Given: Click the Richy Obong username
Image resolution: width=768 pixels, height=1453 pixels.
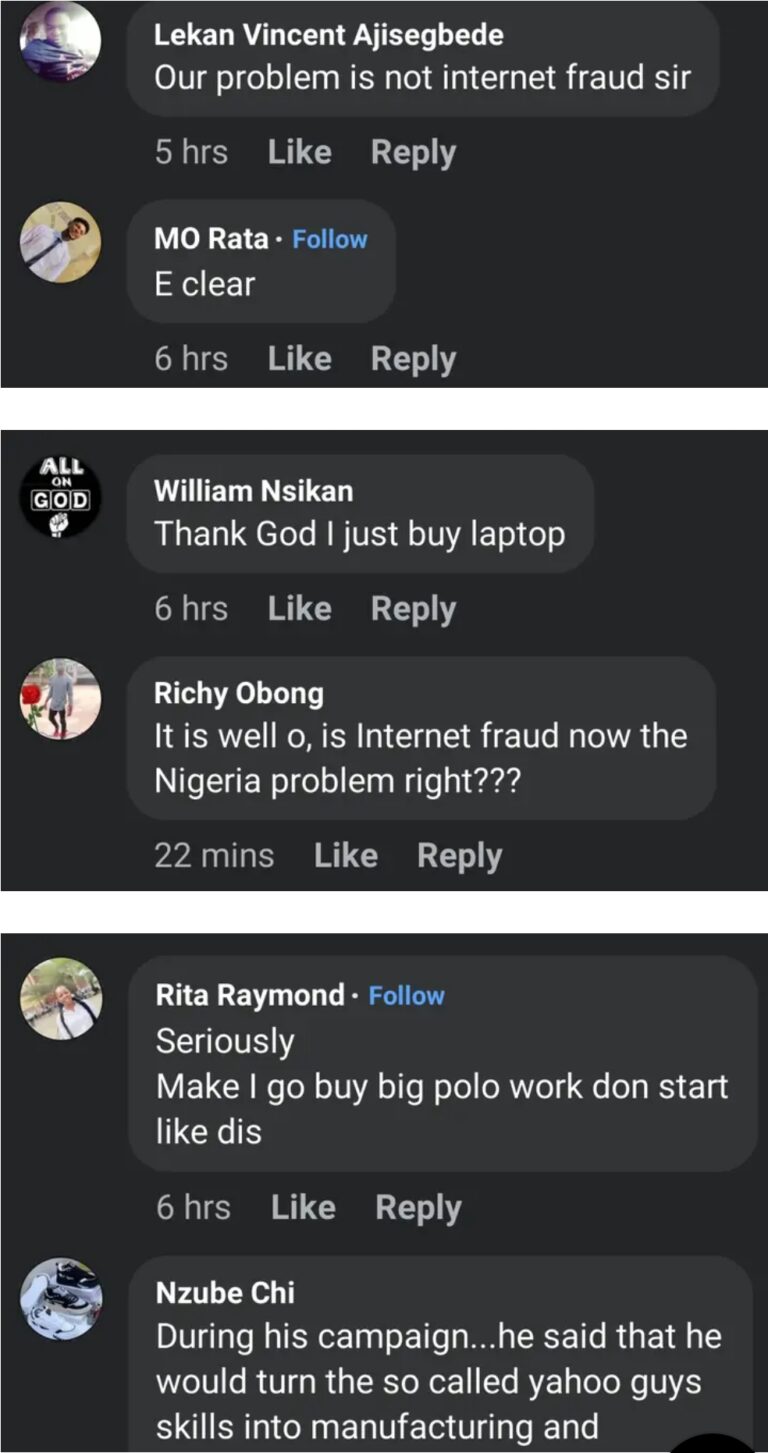Looking at the screenshot, I should point(238,693).
